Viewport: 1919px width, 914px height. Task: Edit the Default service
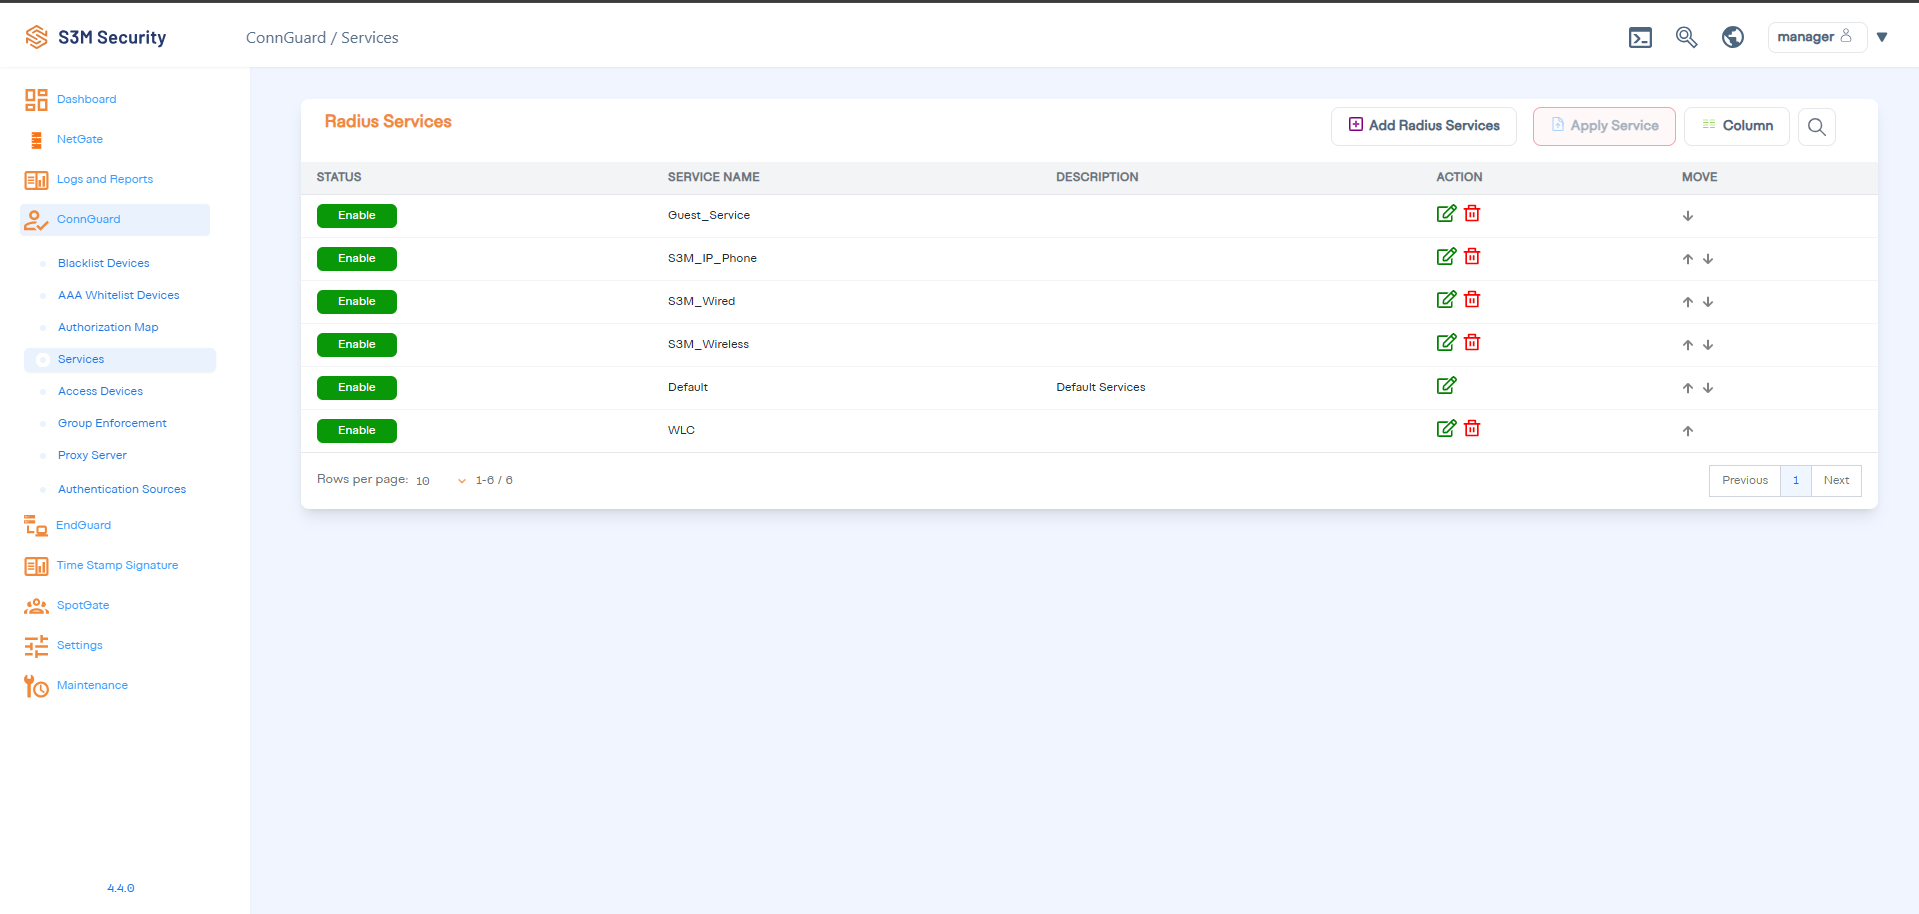point(1446,385)
